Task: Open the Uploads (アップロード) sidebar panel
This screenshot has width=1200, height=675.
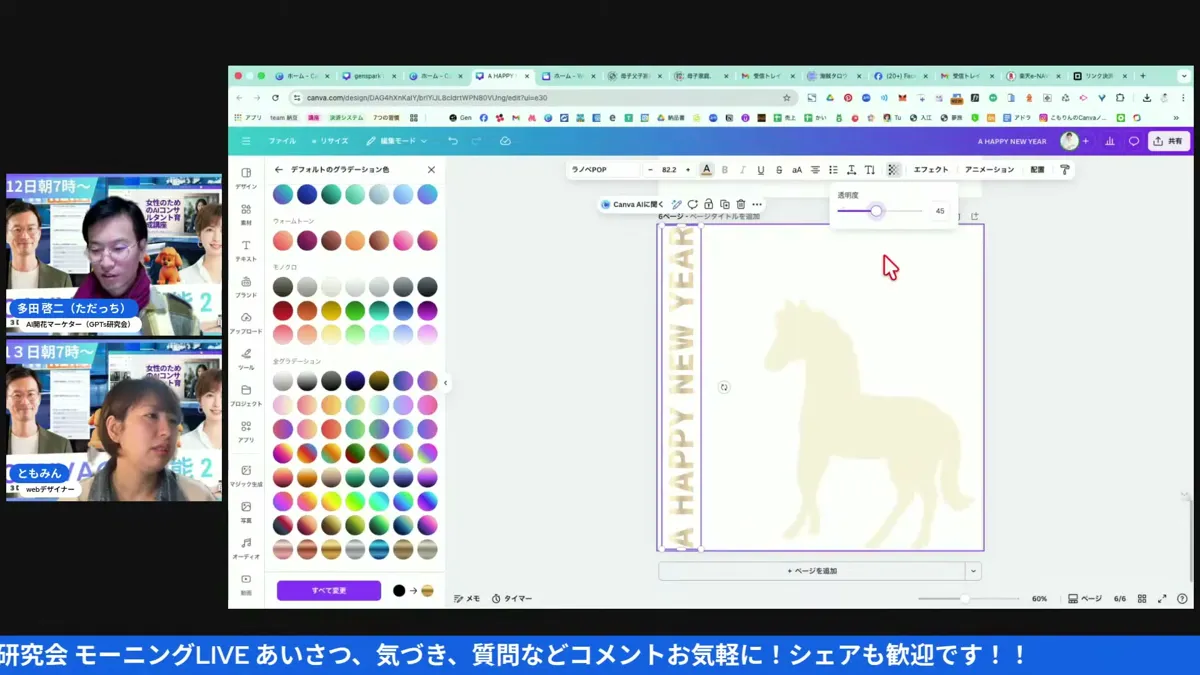Action: pyautogui.click(x=246, y=322)
